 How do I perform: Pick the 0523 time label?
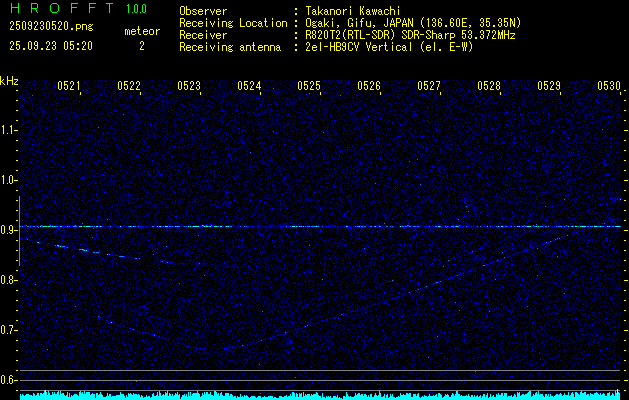pos(189,87)
